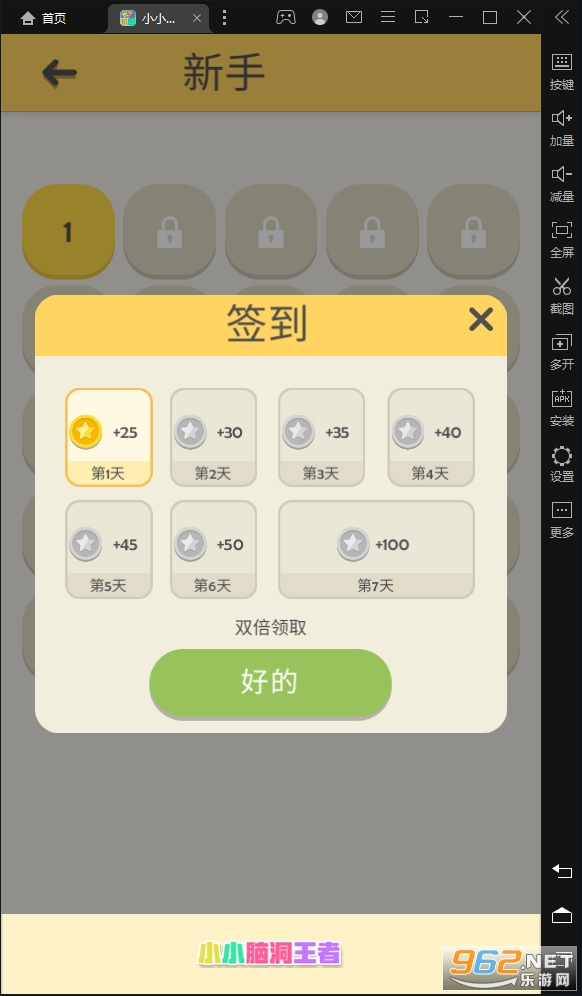582x996 pixels.
Task: Take a screenshot with 截图 scissors icon
Action: pos(562,295)
